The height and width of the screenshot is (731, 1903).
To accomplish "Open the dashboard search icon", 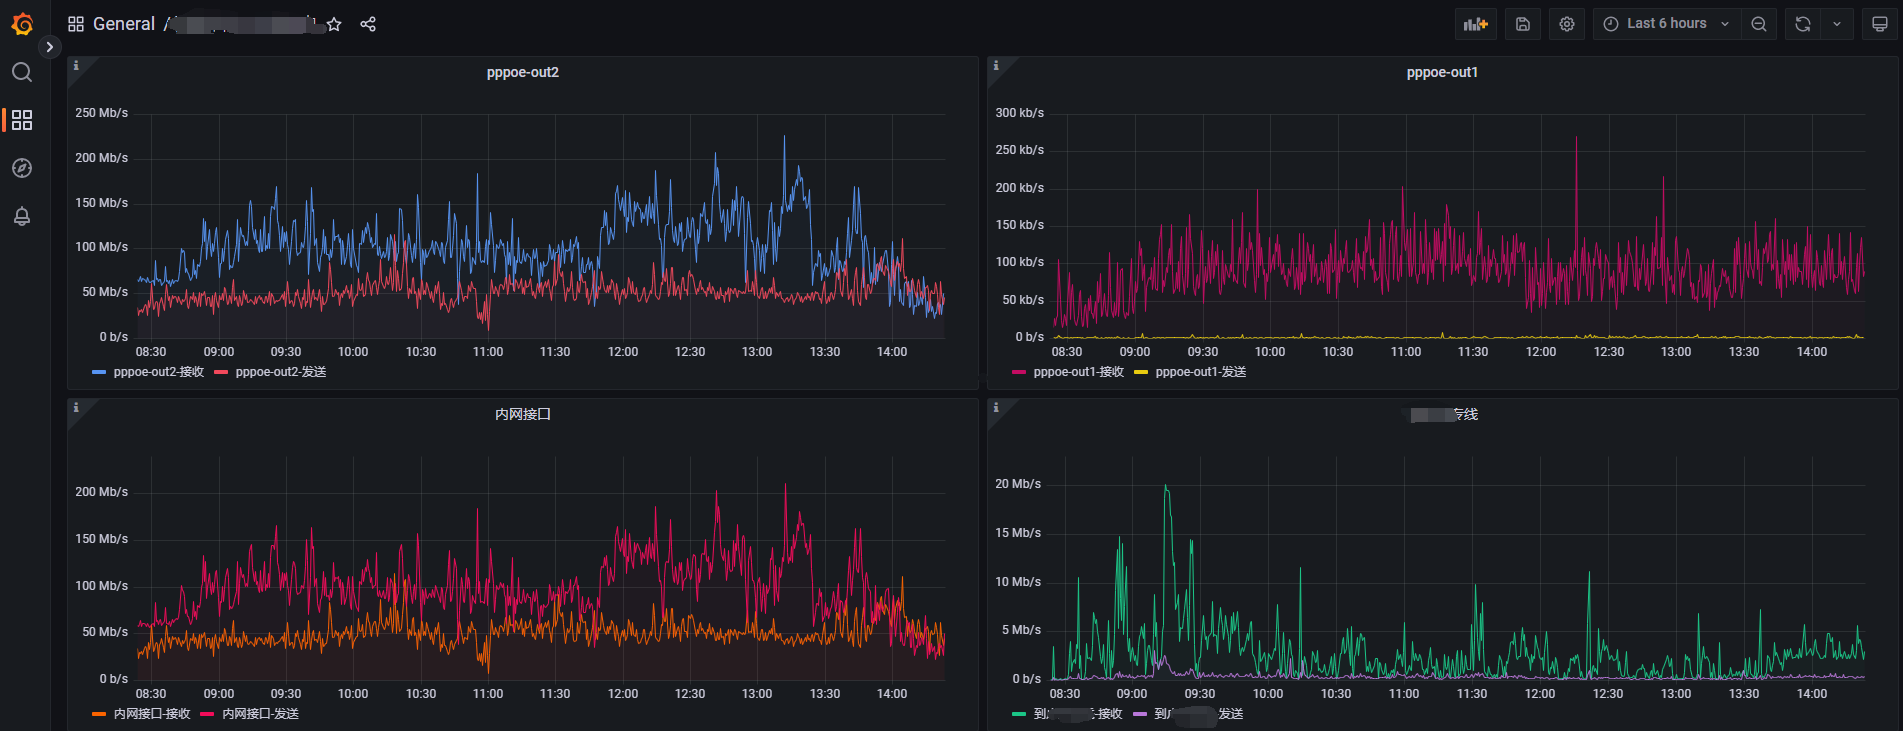I will pyautogui.click(x=22, y=72).
